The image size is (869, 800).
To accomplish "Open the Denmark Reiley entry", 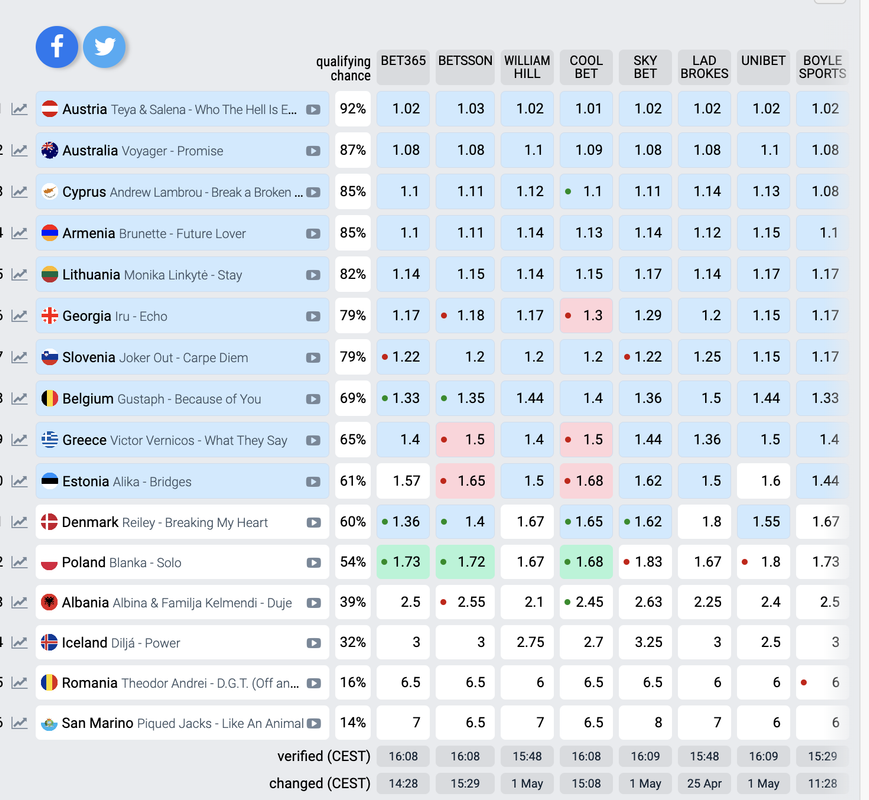I will click(x=182, y=522).
